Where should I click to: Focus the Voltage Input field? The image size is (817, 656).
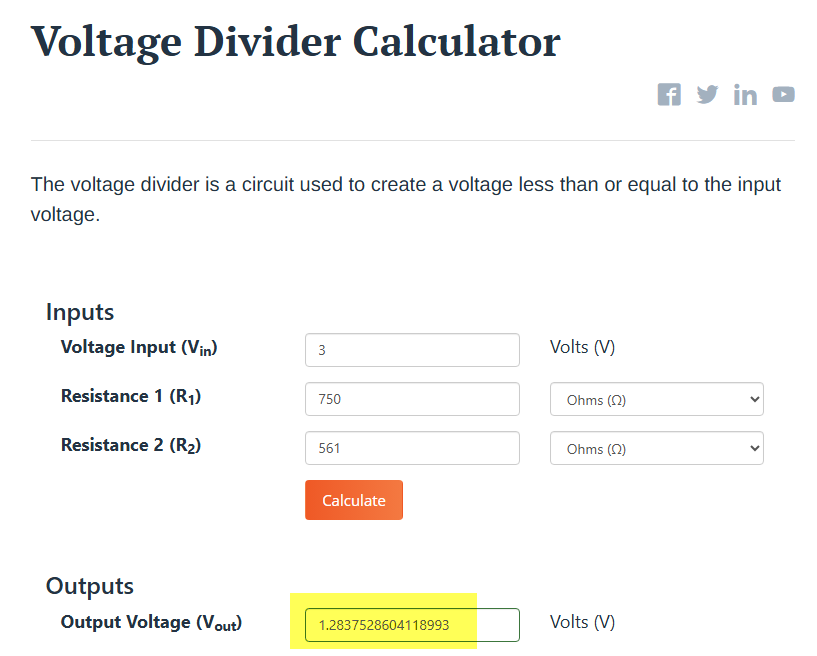[x=412, y=350]
